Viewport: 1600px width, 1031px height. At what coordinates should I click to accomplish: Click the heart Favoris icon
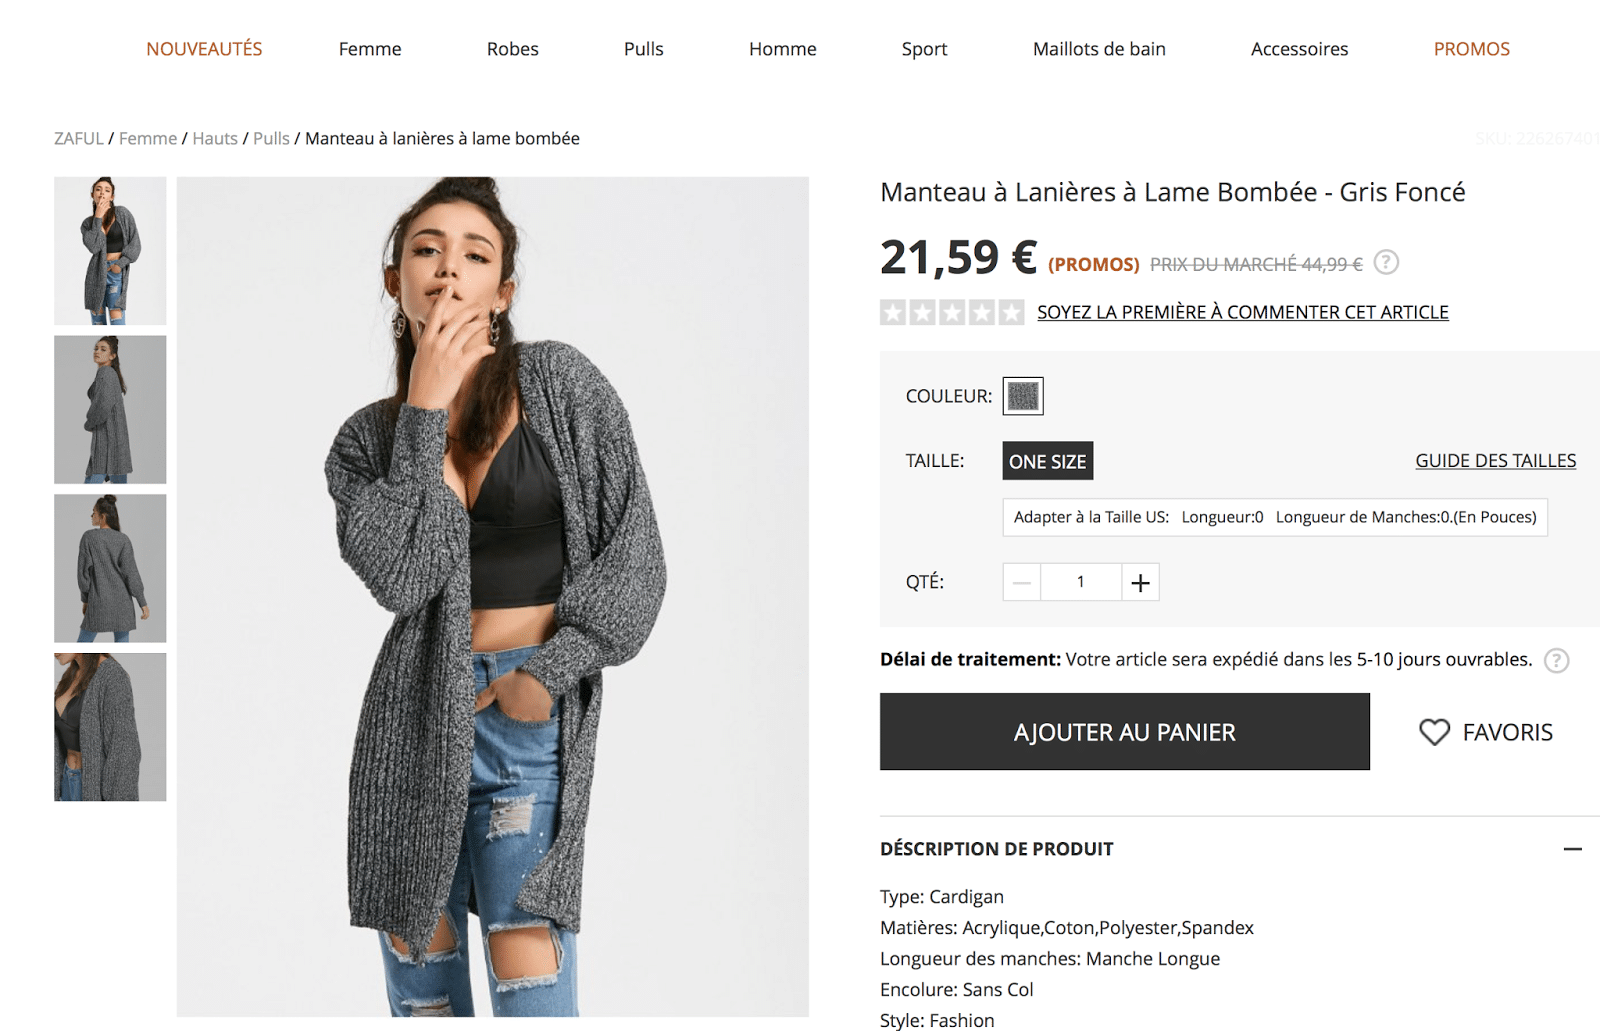1434,732
